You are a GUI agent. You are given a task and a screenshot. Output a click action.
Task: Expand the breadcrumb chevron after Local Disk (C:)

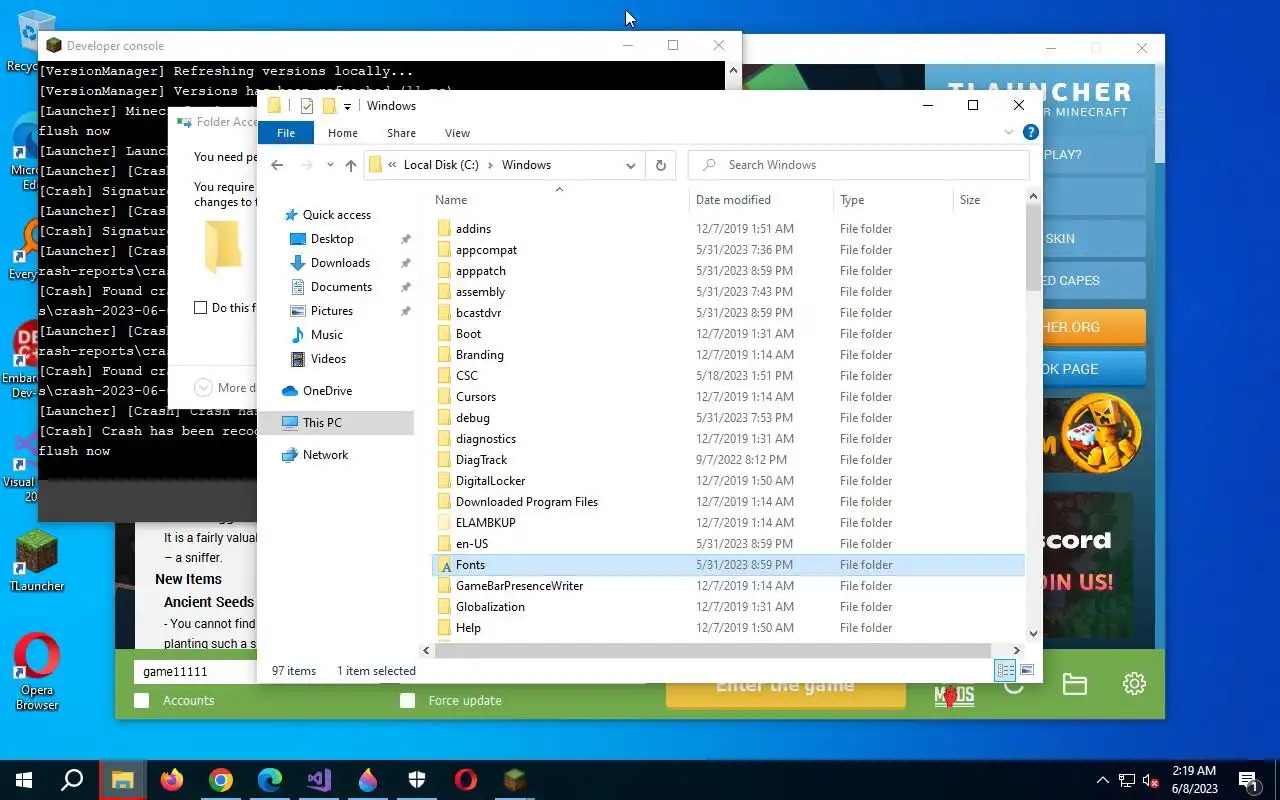(x=491, y=165)
